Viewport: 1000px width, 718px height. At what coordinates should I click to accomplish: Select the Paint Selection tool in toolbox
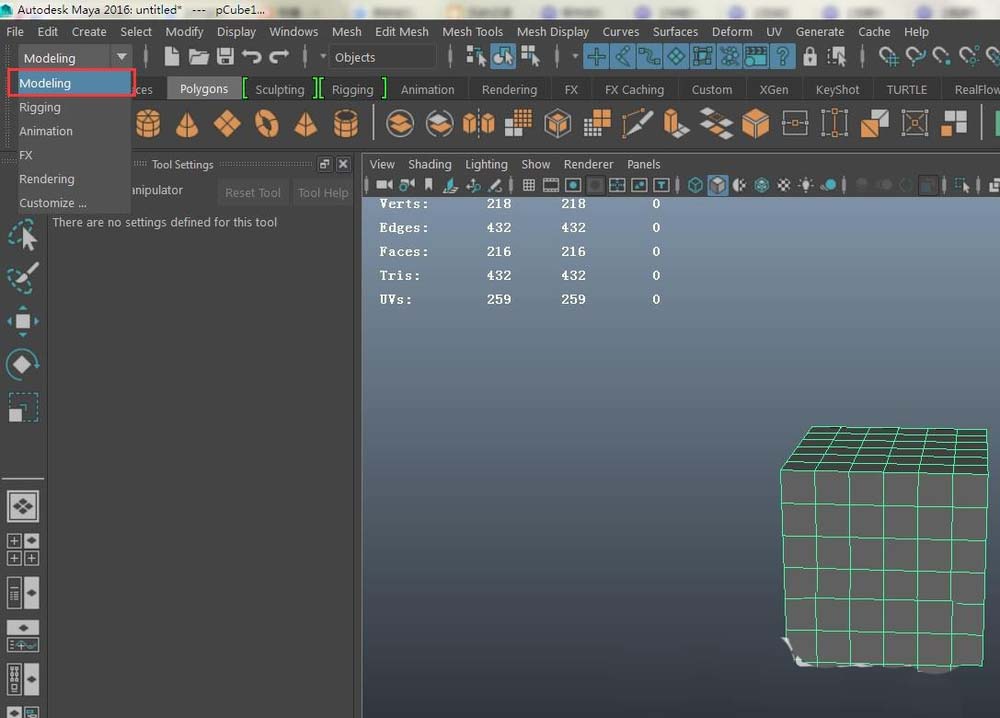point(22,278)
